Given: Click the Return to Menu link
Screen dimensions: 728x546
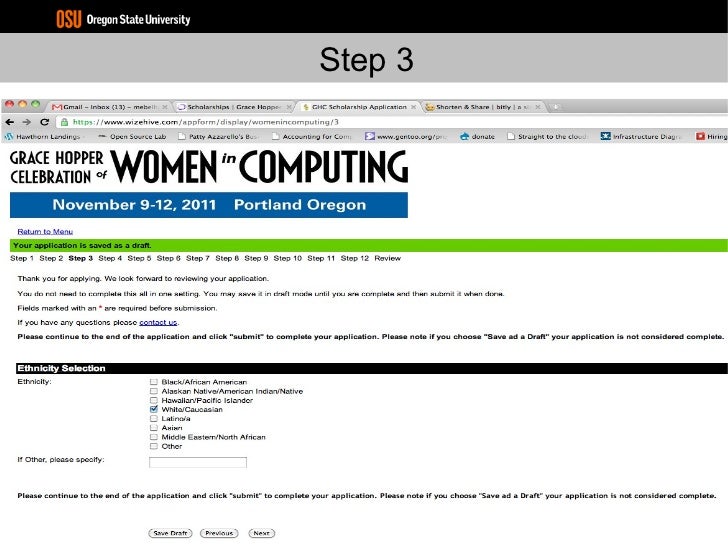Looking at the screenshot, I should coord(45,231).
